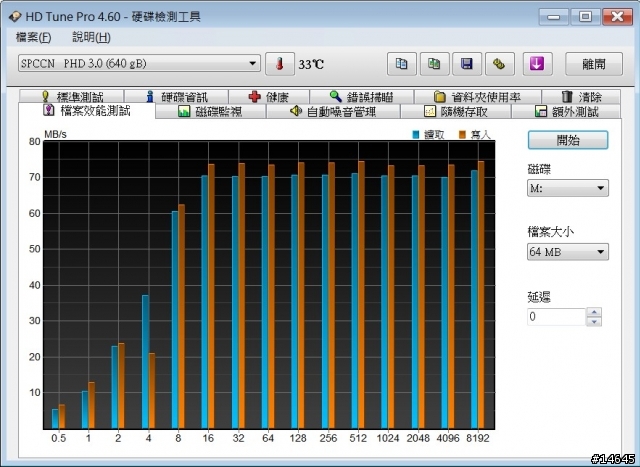Switch to the 硬碟資訊 tab

(176, 97)
